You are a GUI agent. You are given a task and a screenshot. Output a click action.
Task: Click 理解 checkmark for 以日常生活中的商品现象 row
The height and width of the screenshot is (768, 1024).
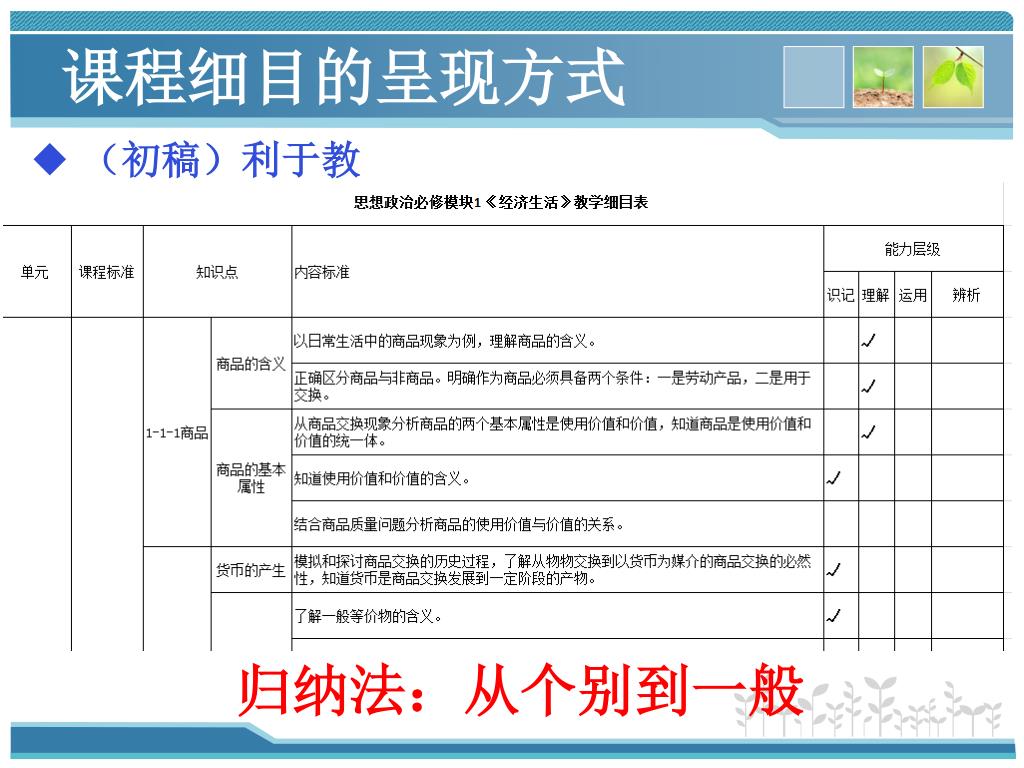click(x=868, y=340)
